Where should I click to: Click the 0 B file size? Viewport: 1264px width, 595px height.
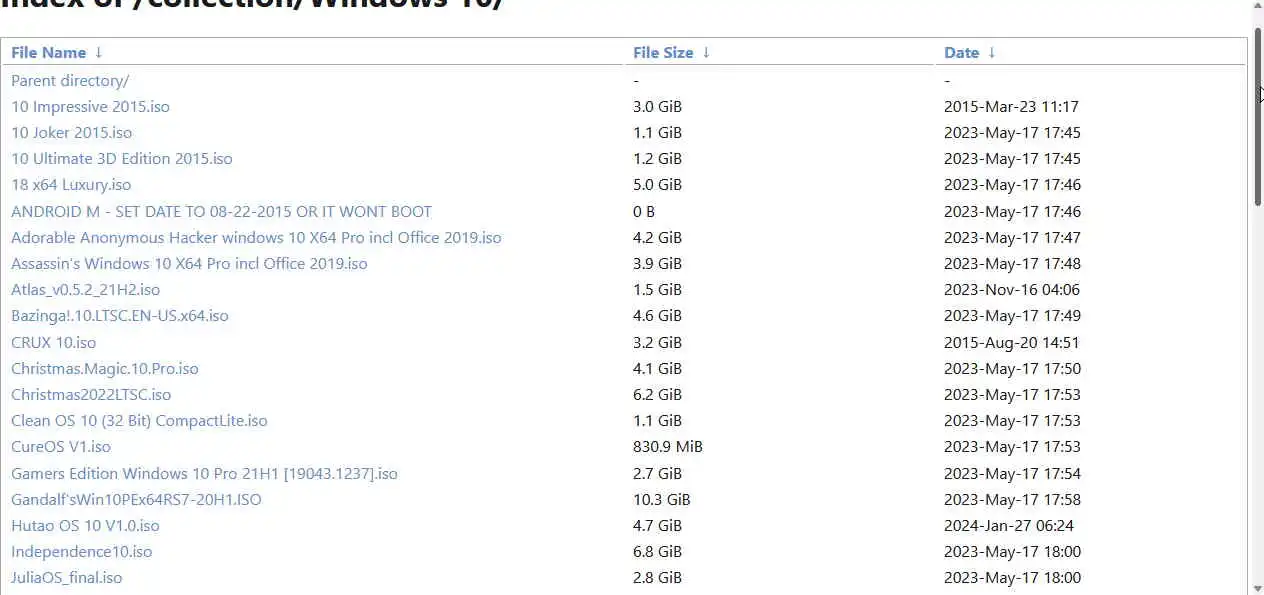(x=644, y=212)
